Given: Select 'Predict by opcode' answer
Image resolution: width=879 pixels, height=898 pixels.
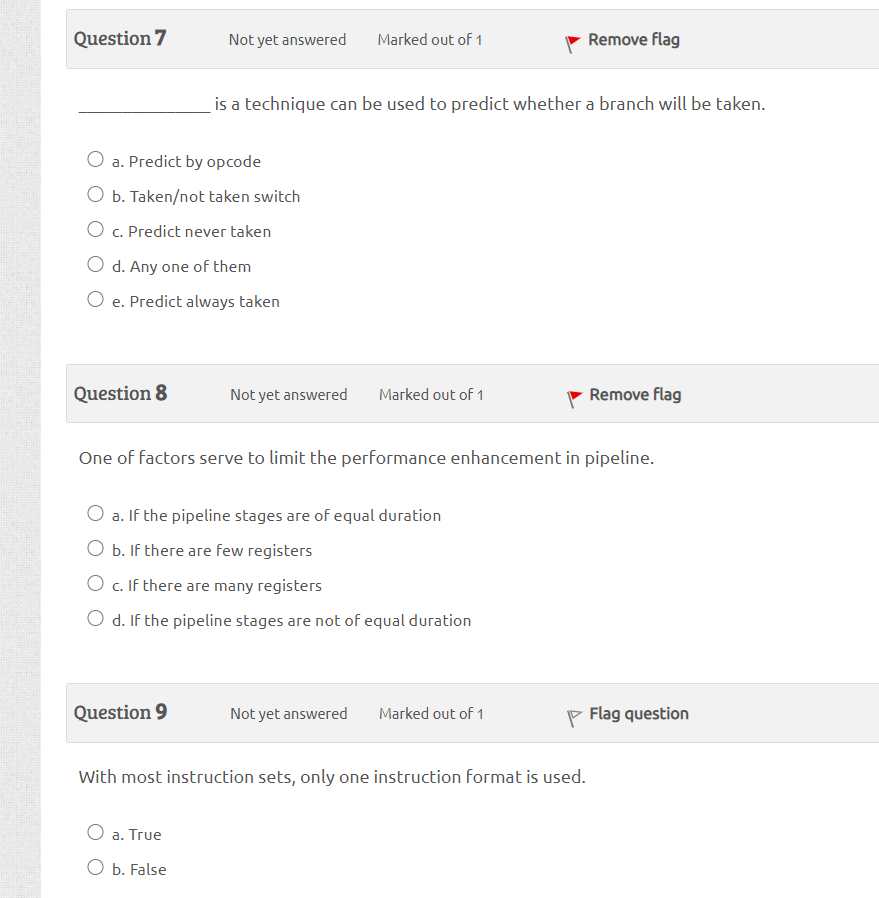Looking at the screenshot, I should (95, 160).
